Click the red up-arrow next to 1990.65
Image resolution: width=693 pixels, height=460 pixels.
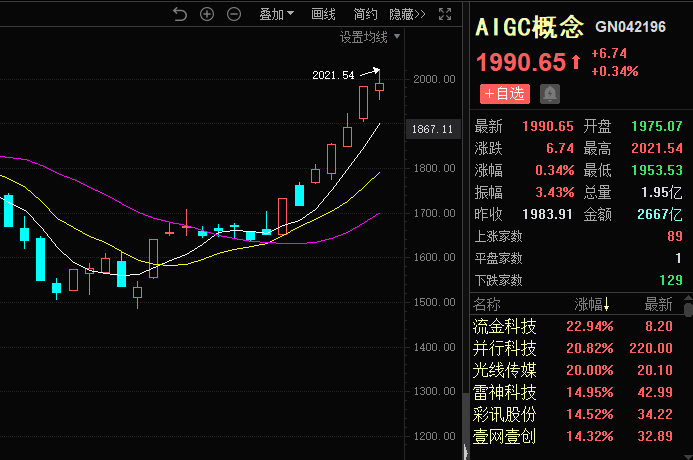tap(576, 63)
